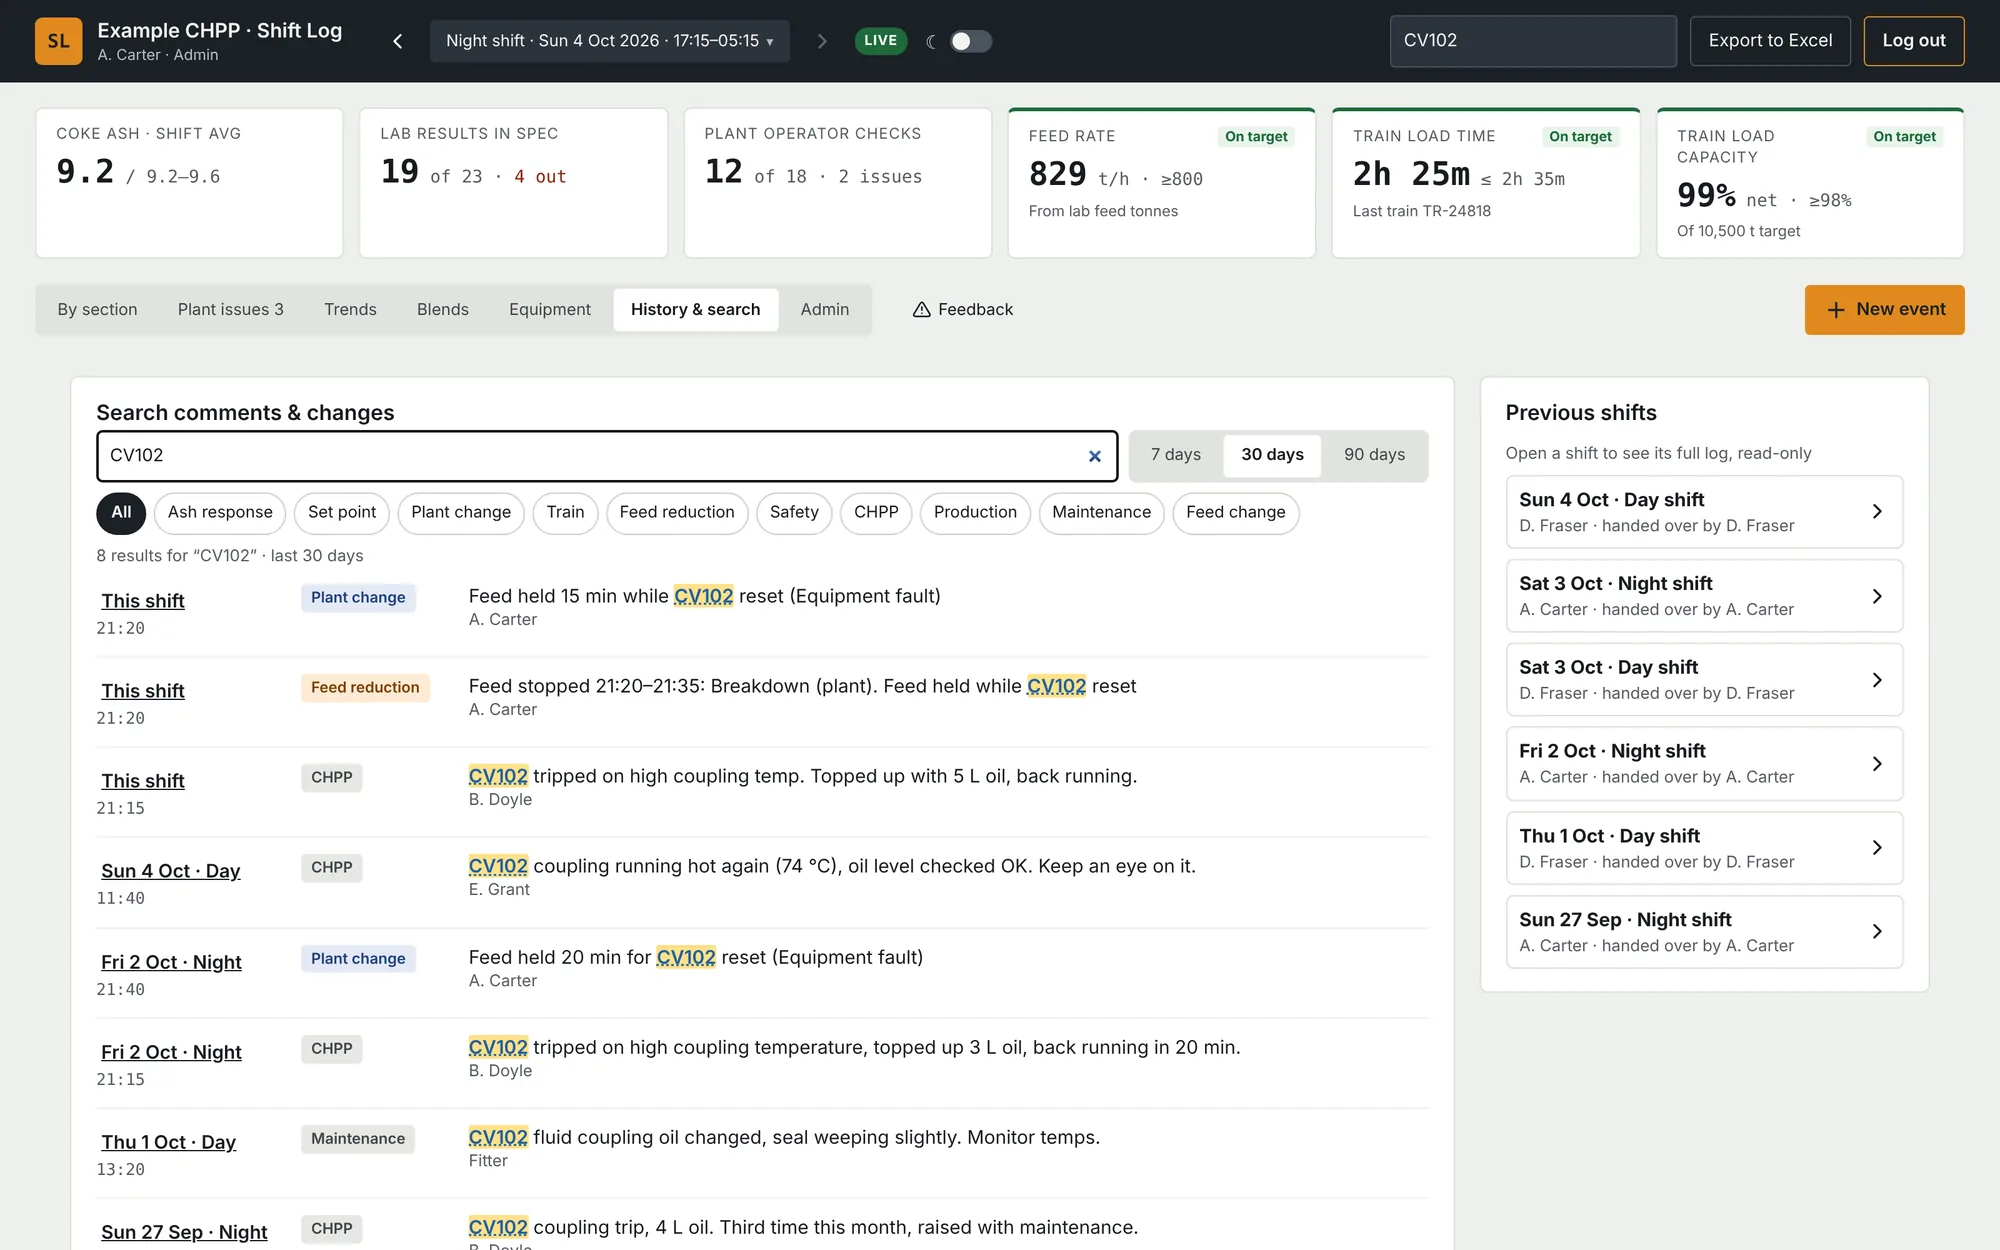Viewport: 2000px width, 1250px height.
Task: Open the Blends tab
Action: coord(443,310)
